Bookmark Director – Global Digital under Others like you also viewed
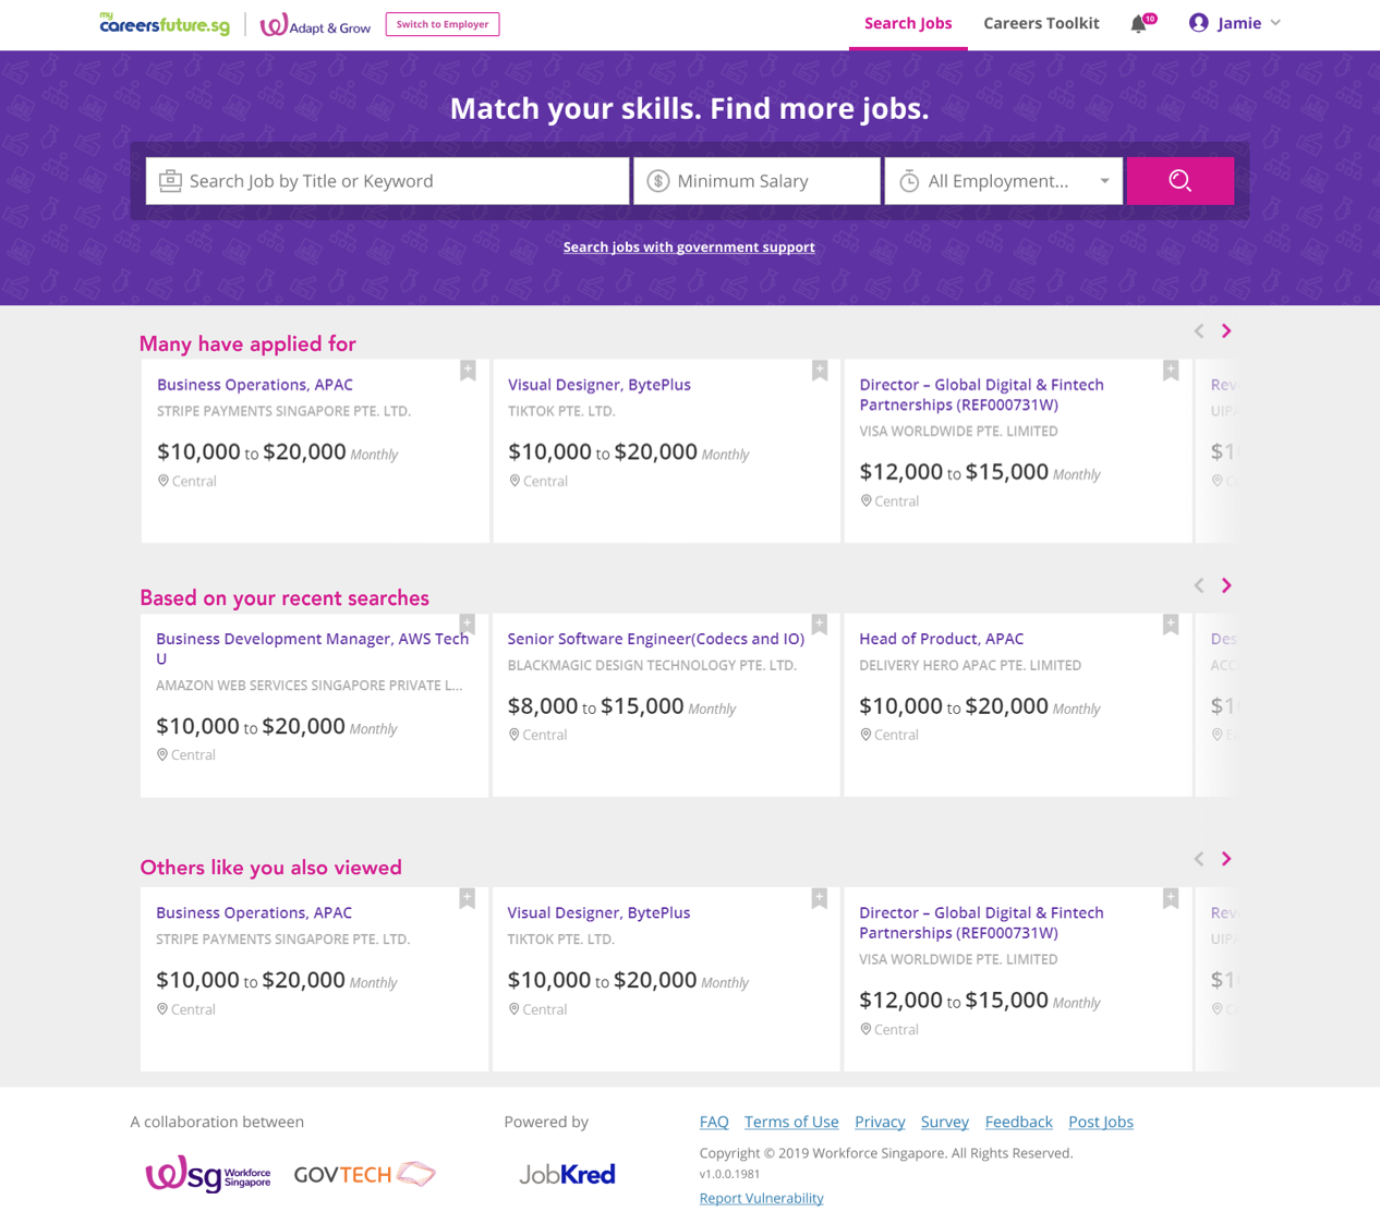Image resolution: width=1384 pixels, height=1216 pixels. pyautogui.click(x=1173, y=900)
